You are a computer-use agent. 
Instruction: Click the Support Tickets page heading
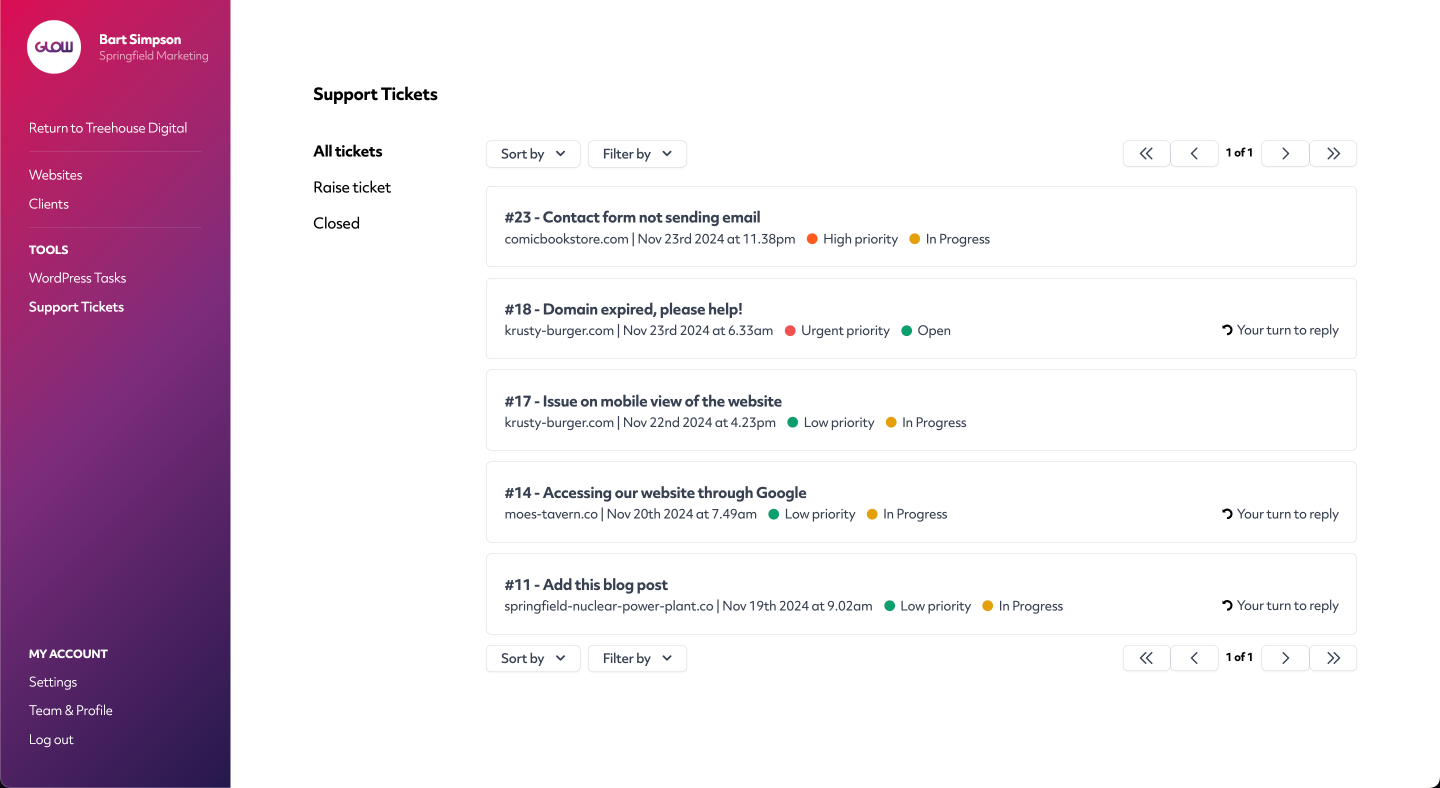point(375,94)
